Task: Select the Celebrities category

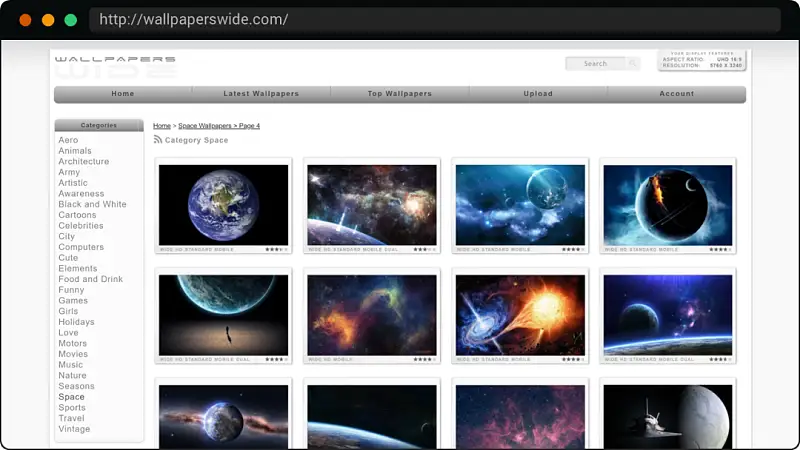Action: click(x=81, y=226)
